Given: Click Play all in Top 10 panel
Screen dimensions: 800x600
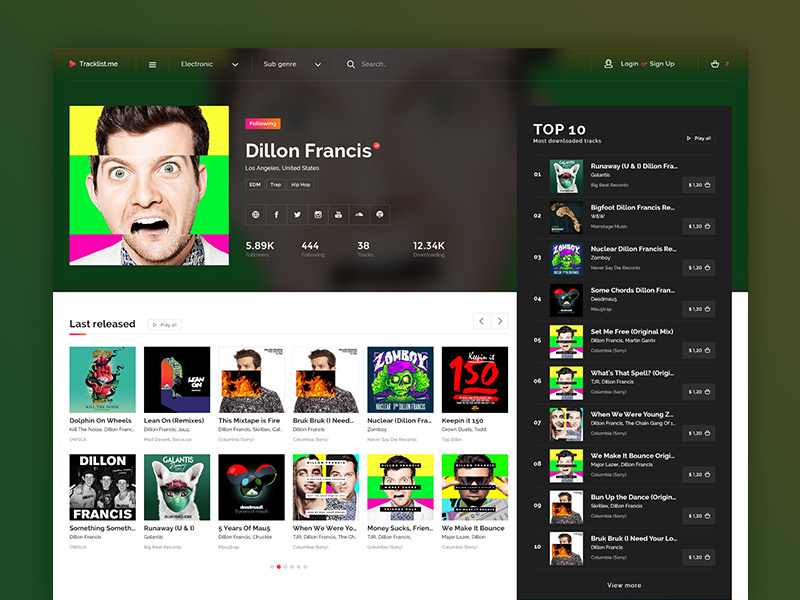Looking at the screenshot, I should 698,138.
